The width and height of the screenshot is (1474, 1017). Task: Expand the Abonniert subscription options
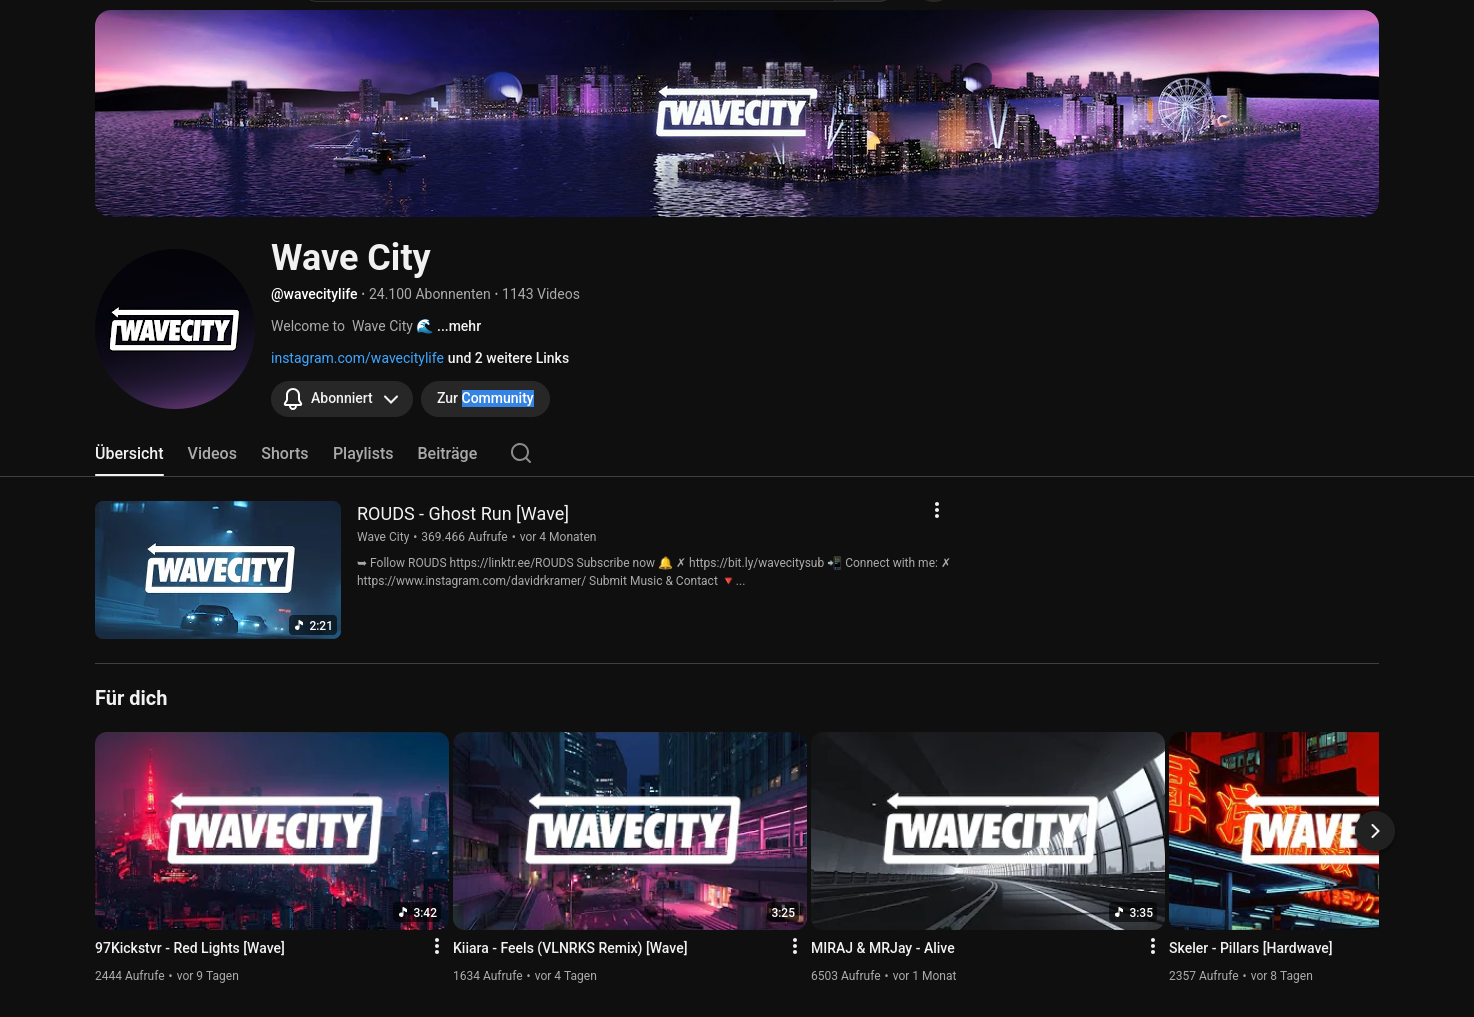pyautogui.click(x=391, y=398)
